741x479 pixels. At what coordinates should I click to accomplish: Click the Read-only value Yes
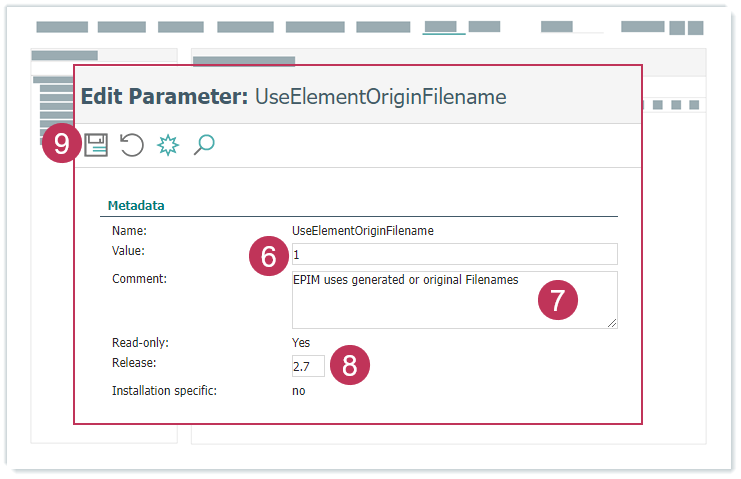tap(300, 343)
